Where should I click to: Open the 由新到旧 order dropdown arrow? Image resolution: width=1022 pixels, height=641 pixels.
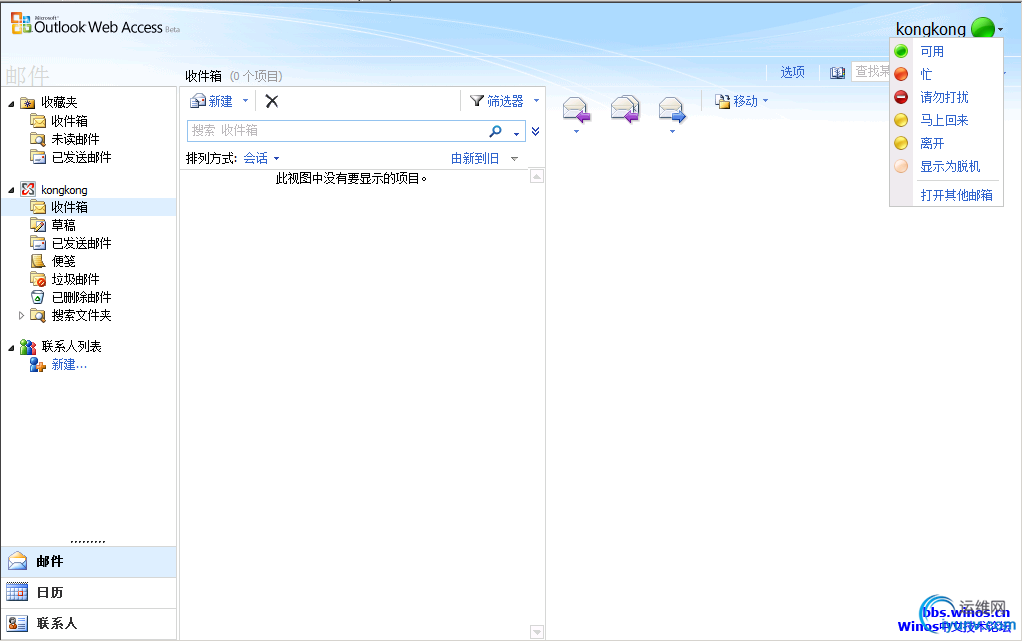click(x=514, y=158)
